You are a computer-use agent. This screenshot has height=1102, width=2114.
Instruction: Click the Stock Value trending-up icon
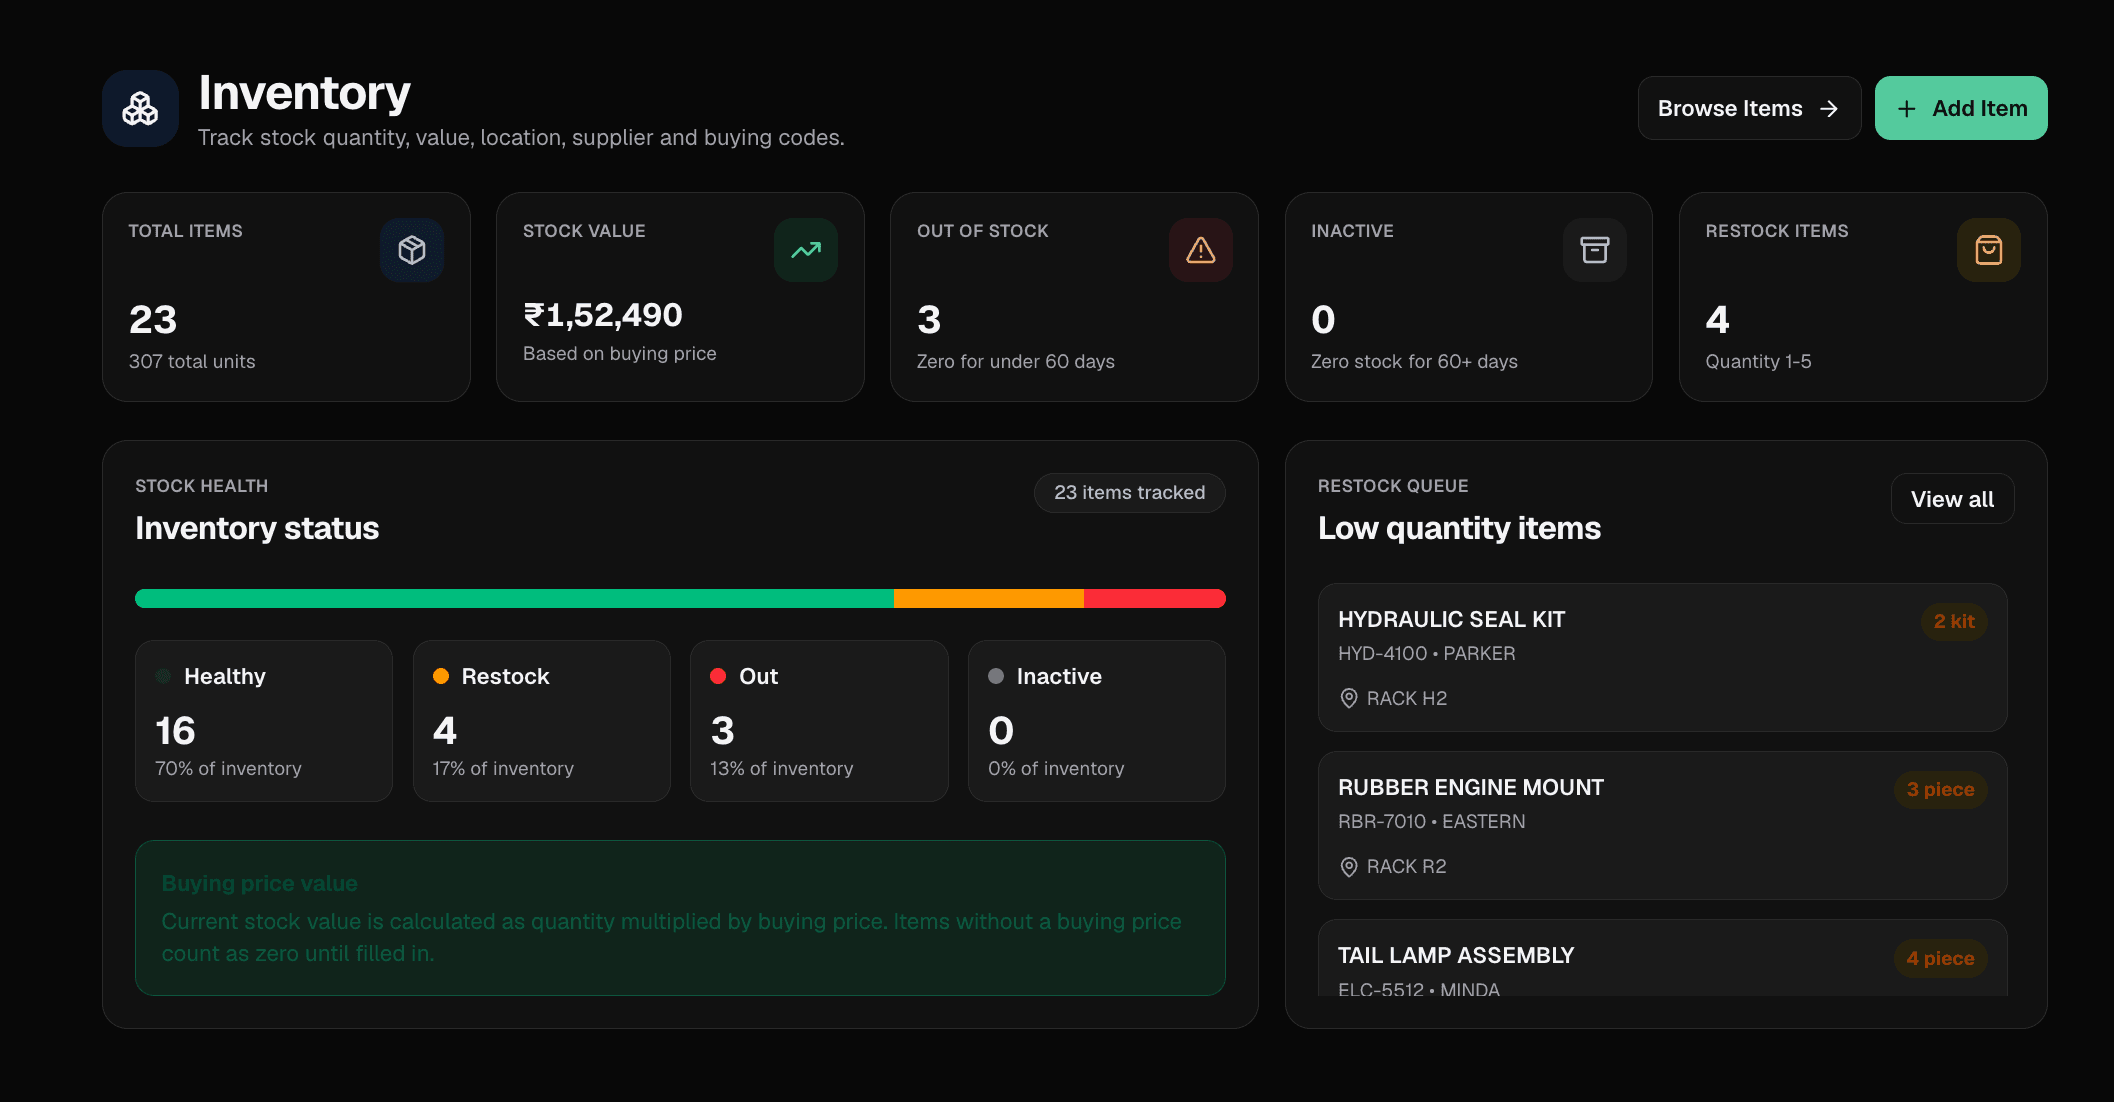[806, 250]
